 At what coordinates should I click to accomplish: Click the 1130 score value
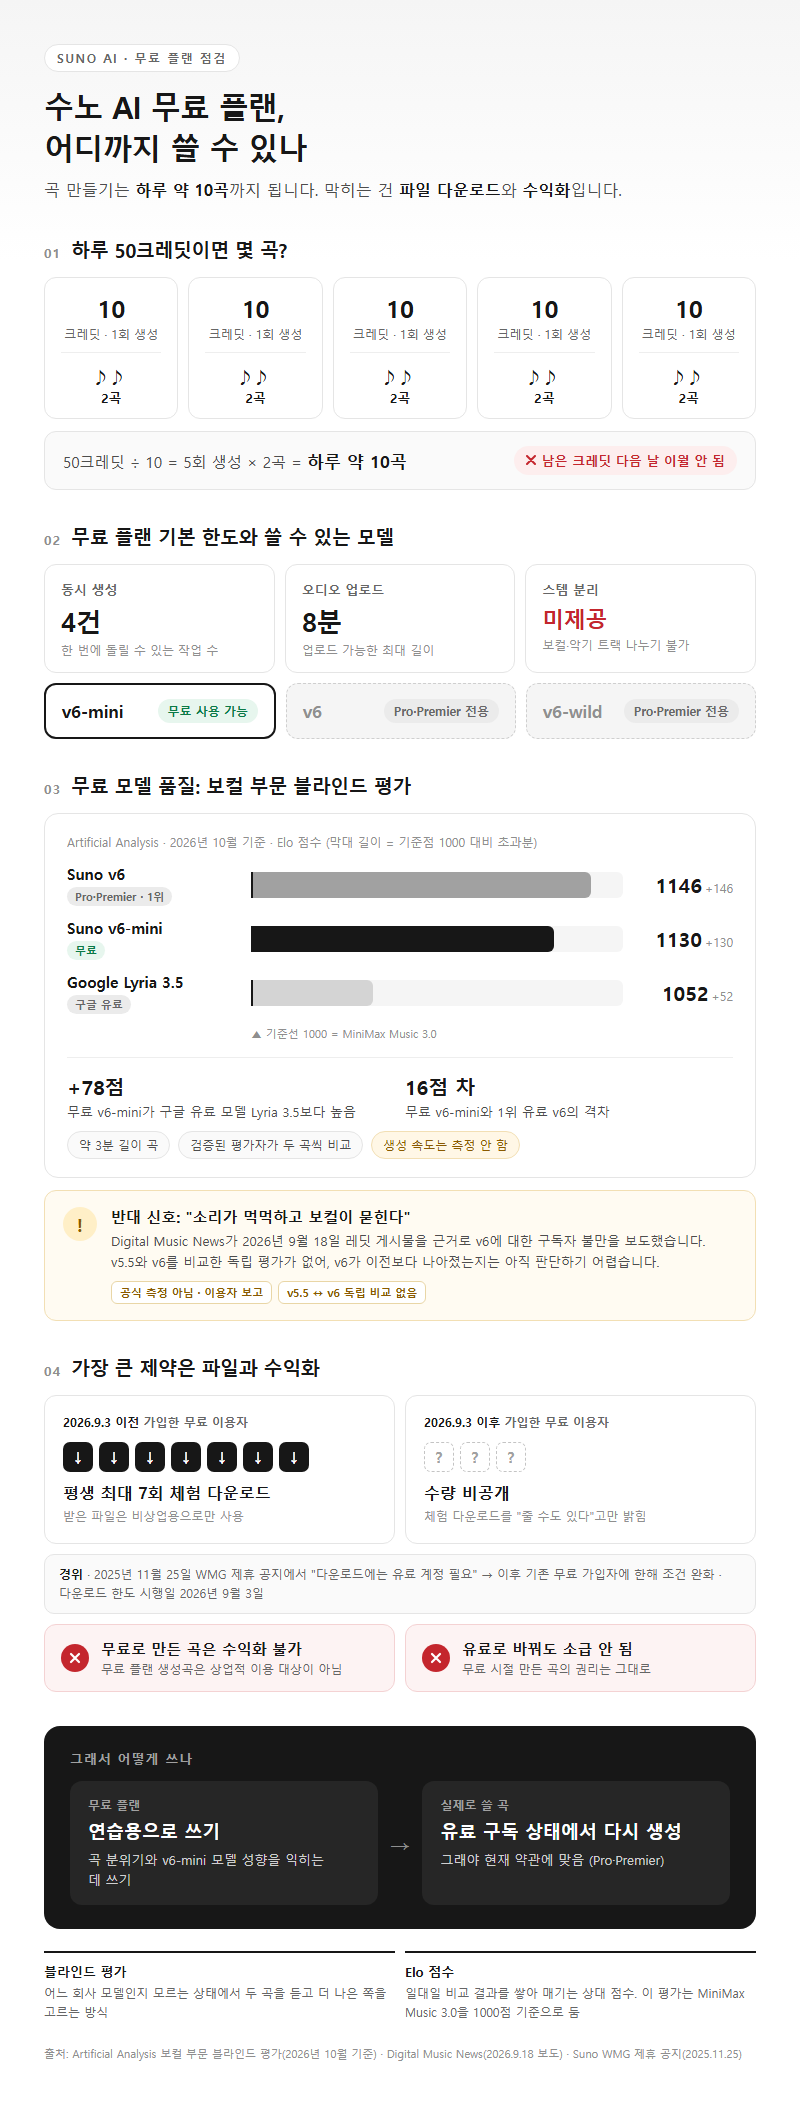[679, 941]
